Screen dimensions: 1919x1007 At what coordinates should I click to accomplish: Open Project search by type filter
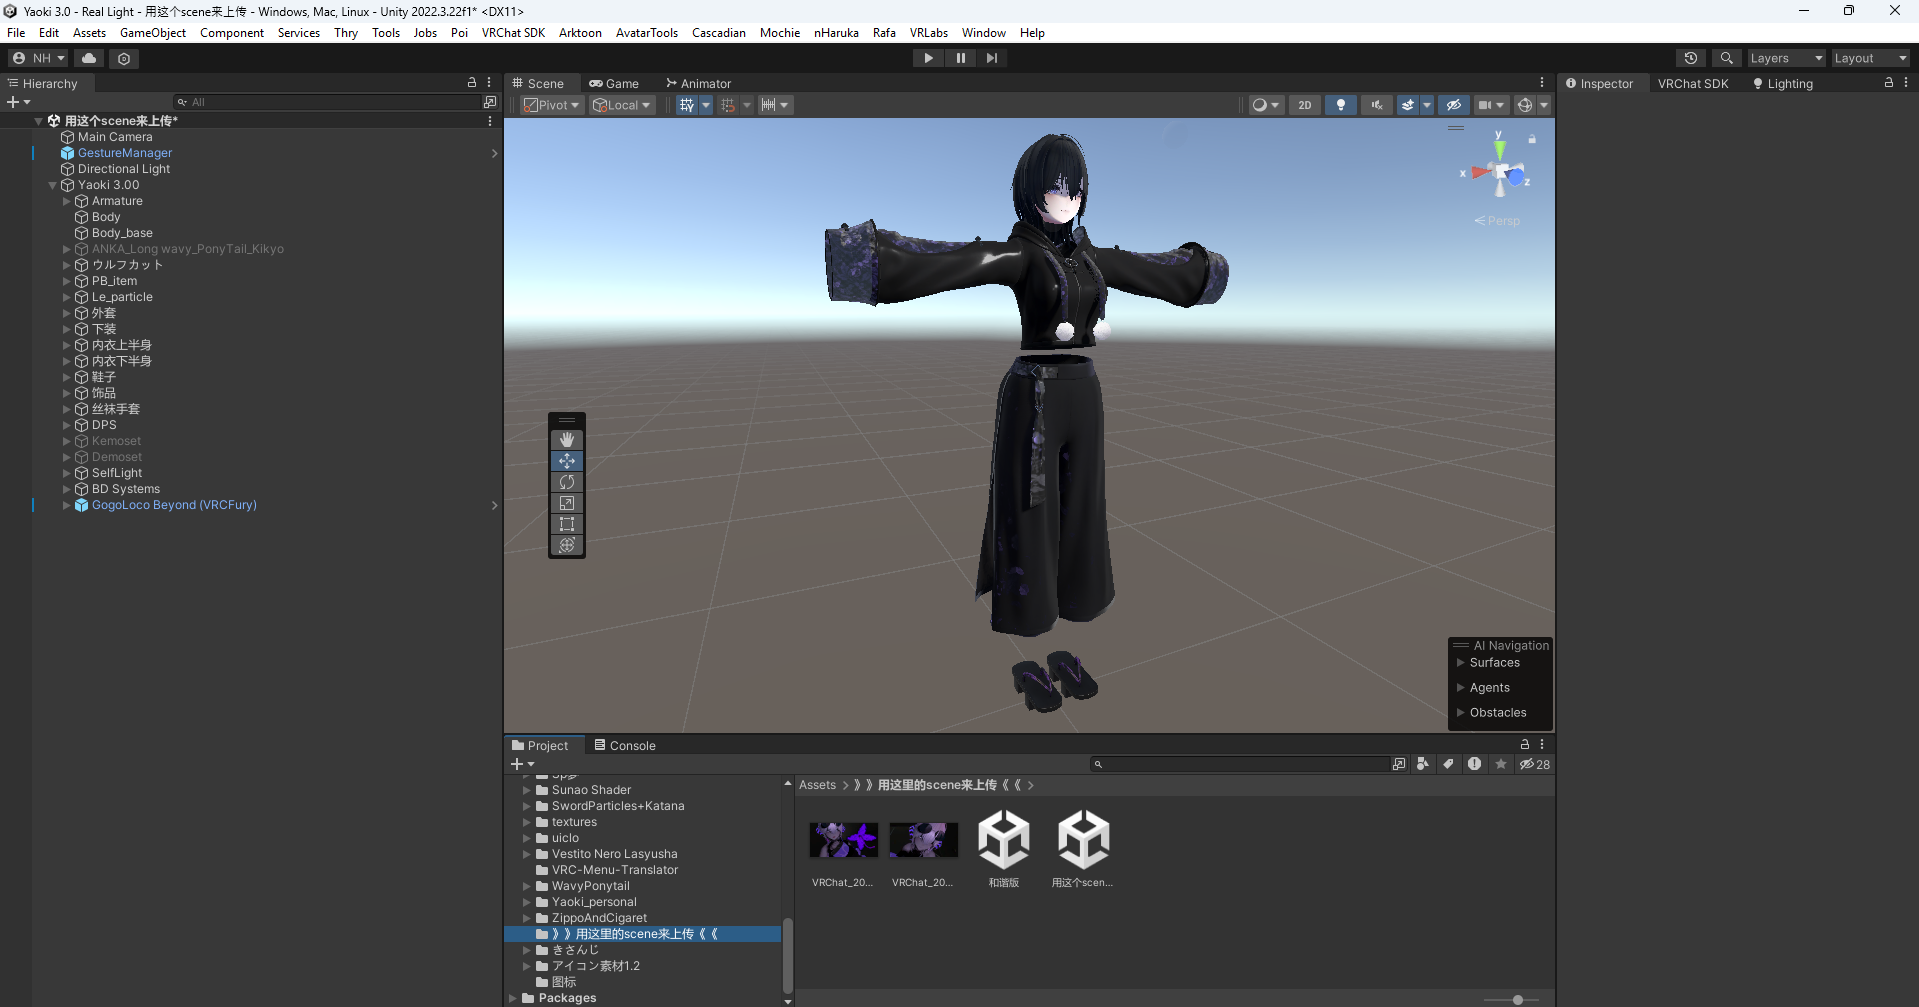(x=1423, y=764)
